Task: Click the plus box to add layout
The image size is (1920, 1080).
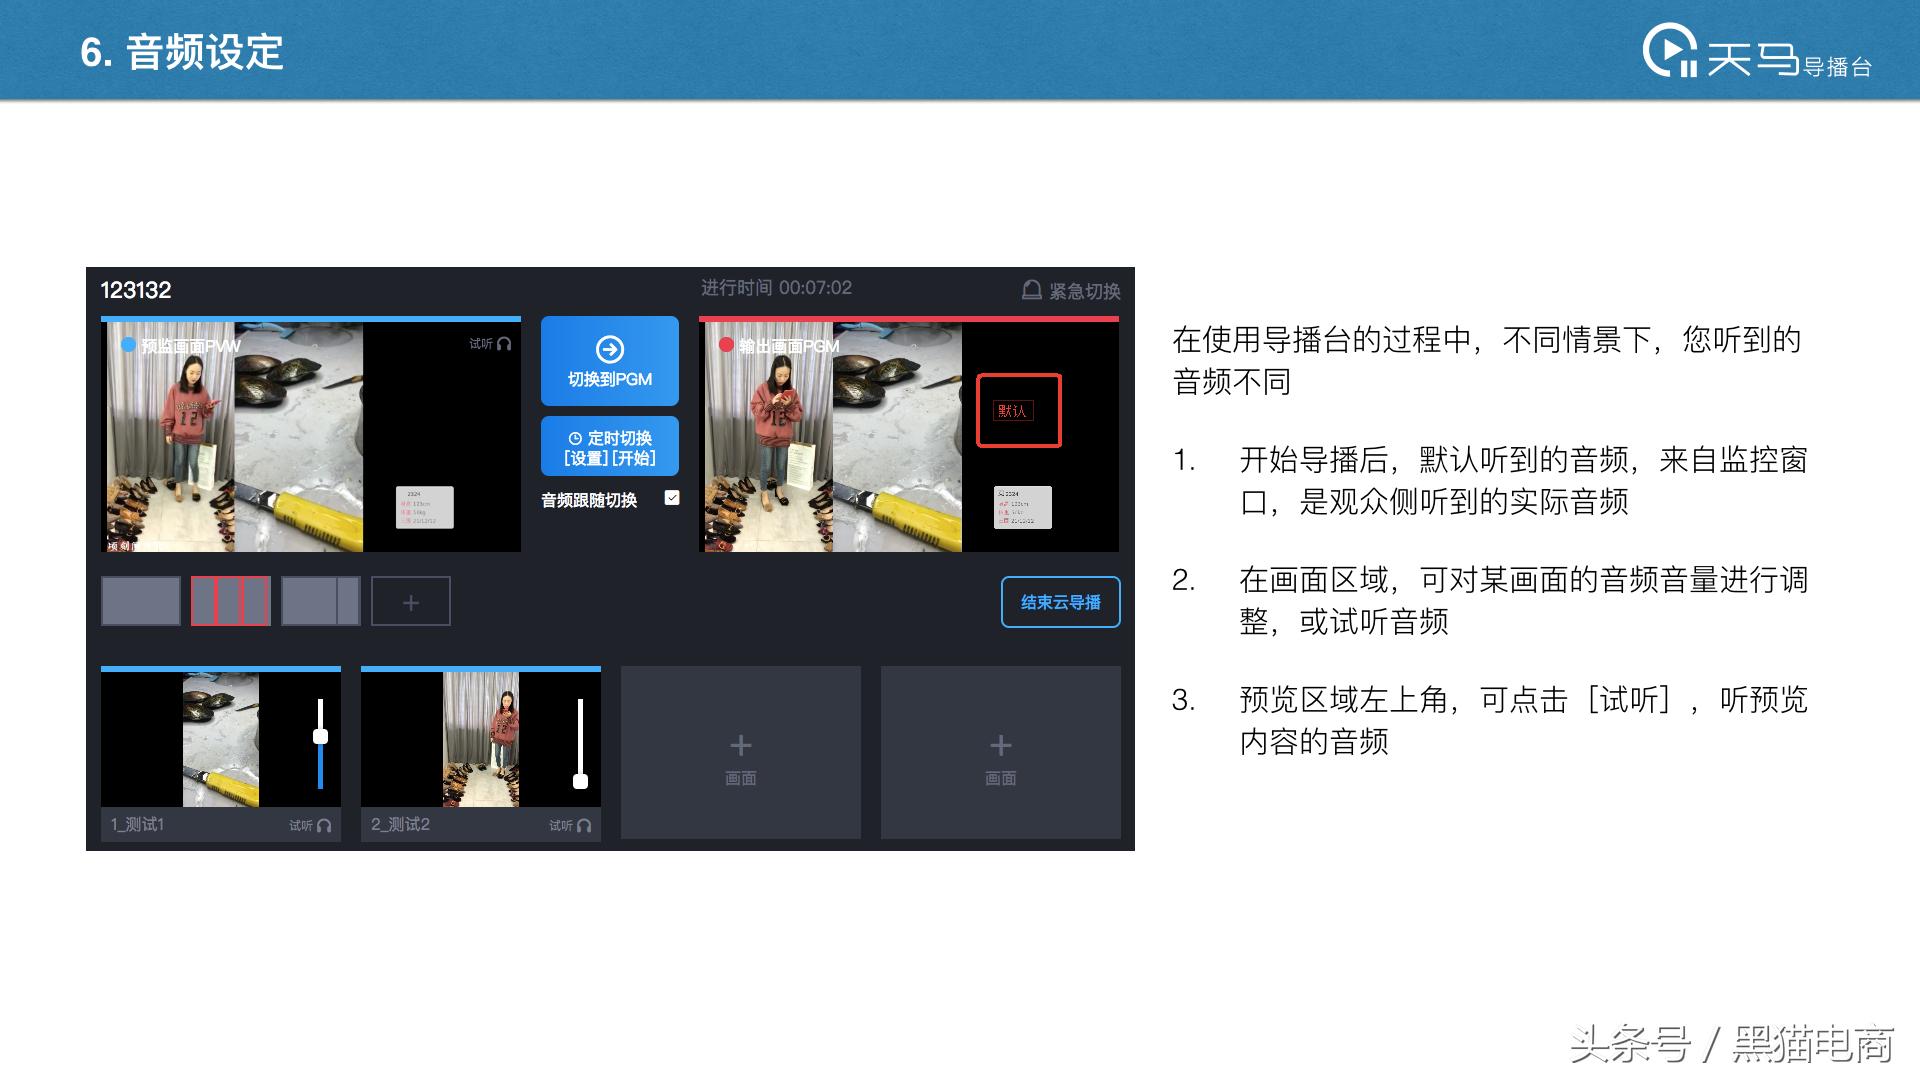Action: pyautogui.click(x=410, y=602)
